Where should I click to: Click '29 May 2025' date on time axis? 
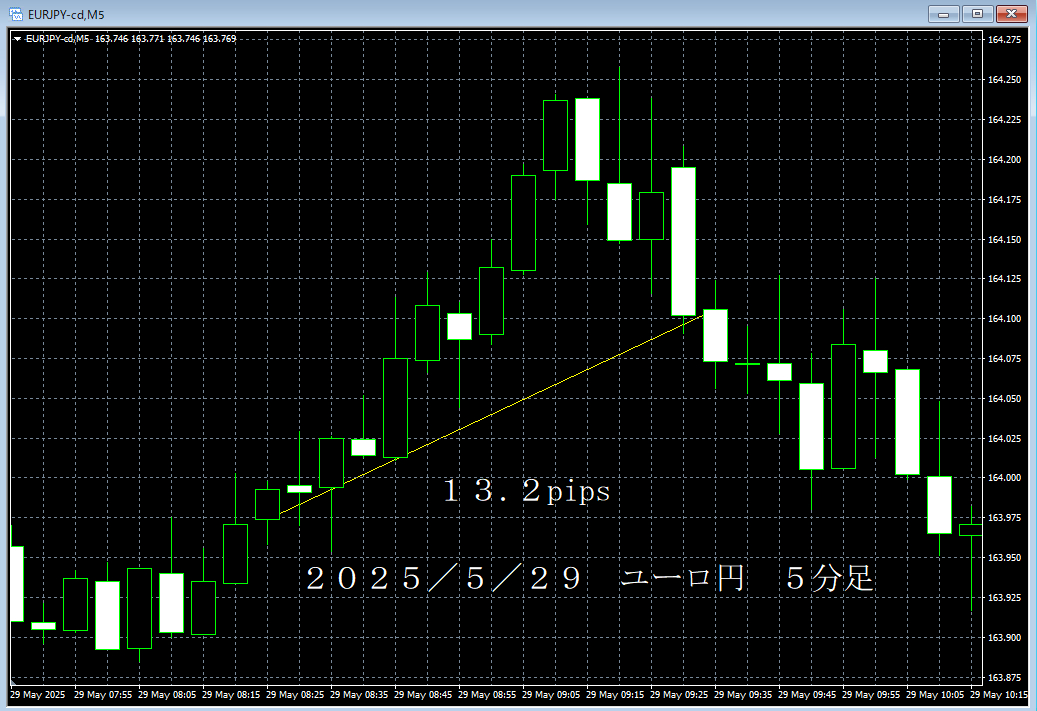pos(38,694)
